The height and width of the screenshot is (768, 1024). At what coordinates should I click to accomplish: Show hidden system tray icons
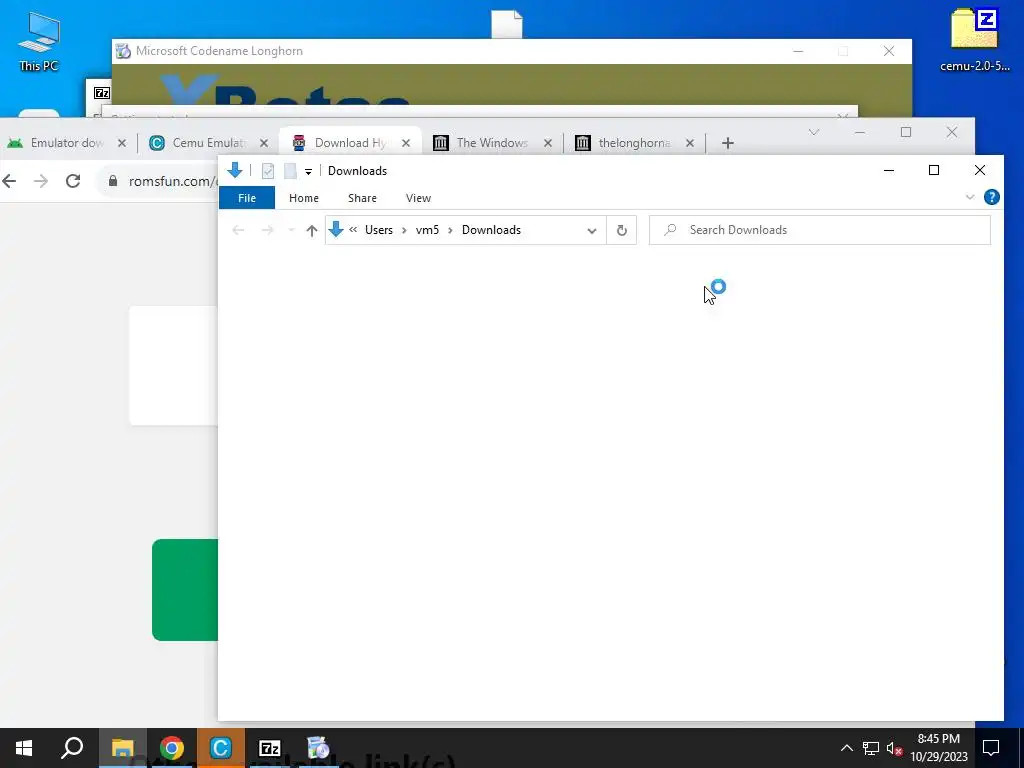846,748
